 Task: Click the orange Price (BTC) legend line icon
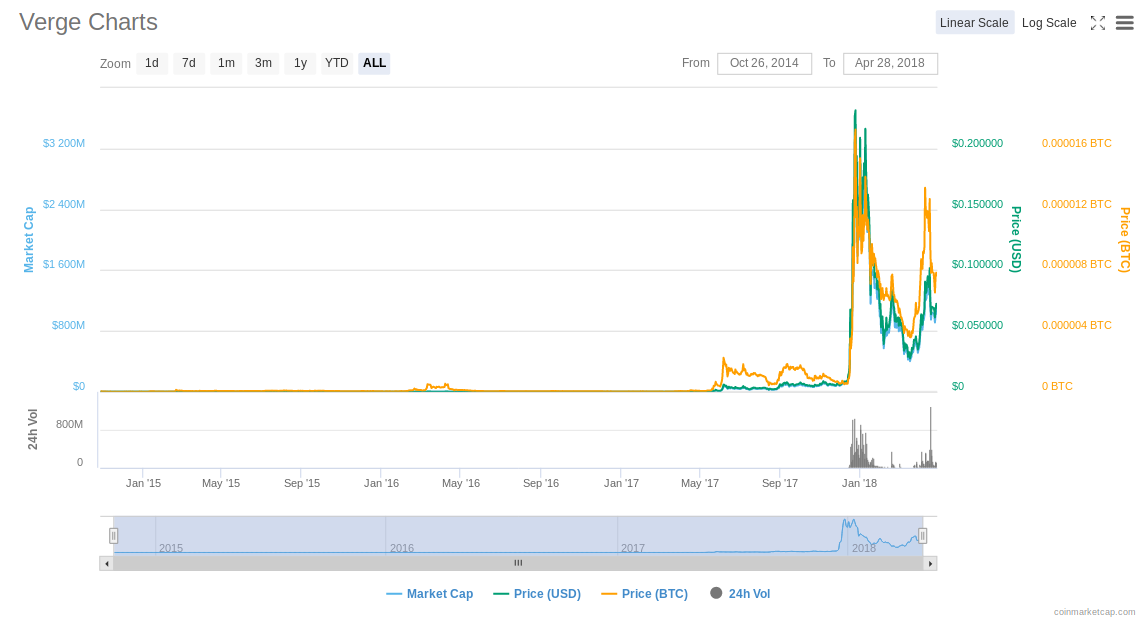click(x=610, y=593)
